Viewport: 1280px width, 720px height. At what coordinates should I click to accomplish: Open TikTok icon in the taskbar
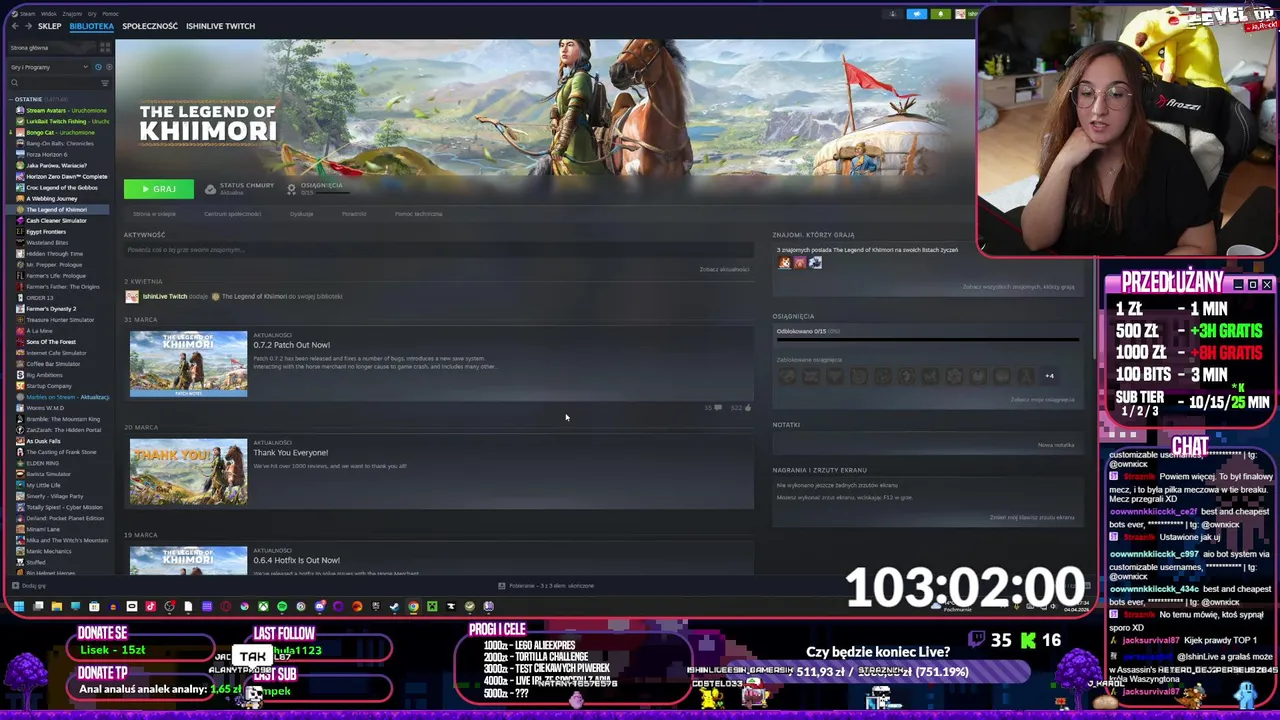tap(150, 606)
